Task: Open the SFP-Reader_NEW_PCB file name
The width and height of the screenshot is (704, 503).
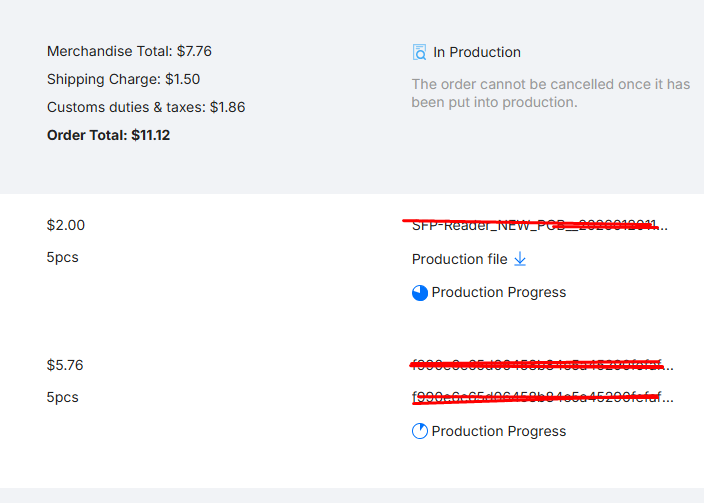Action: click(540, 226)
